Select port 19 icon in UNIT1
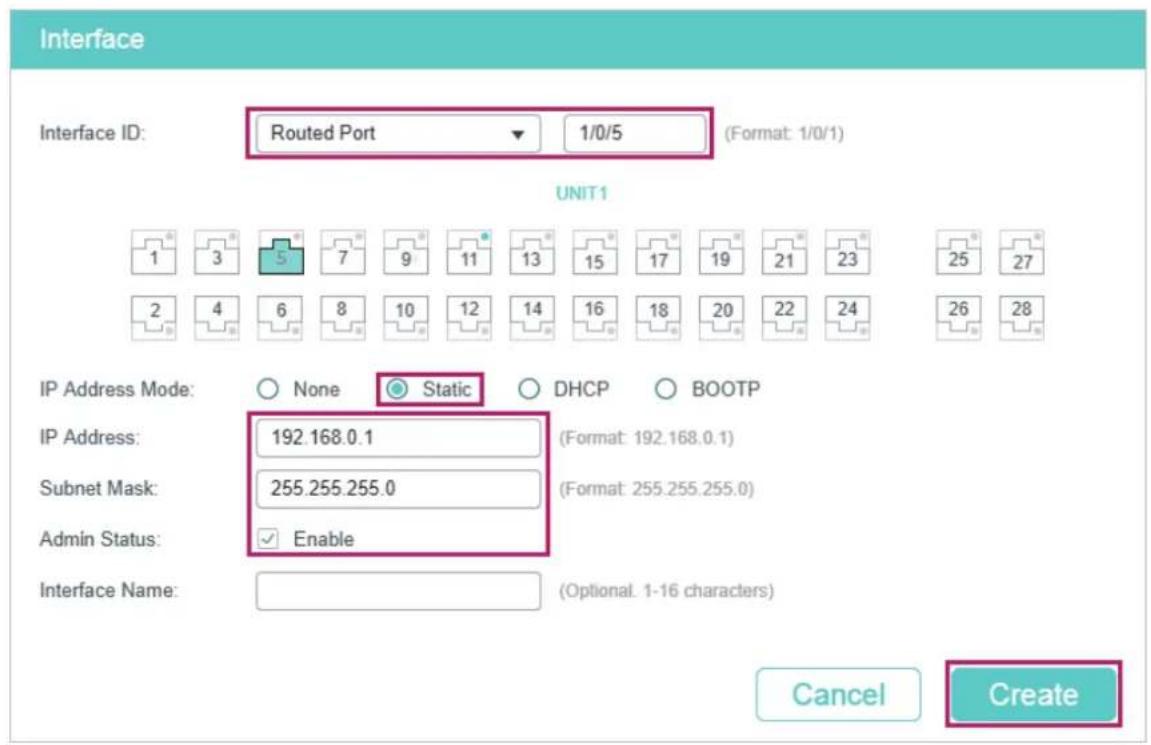 722,252
